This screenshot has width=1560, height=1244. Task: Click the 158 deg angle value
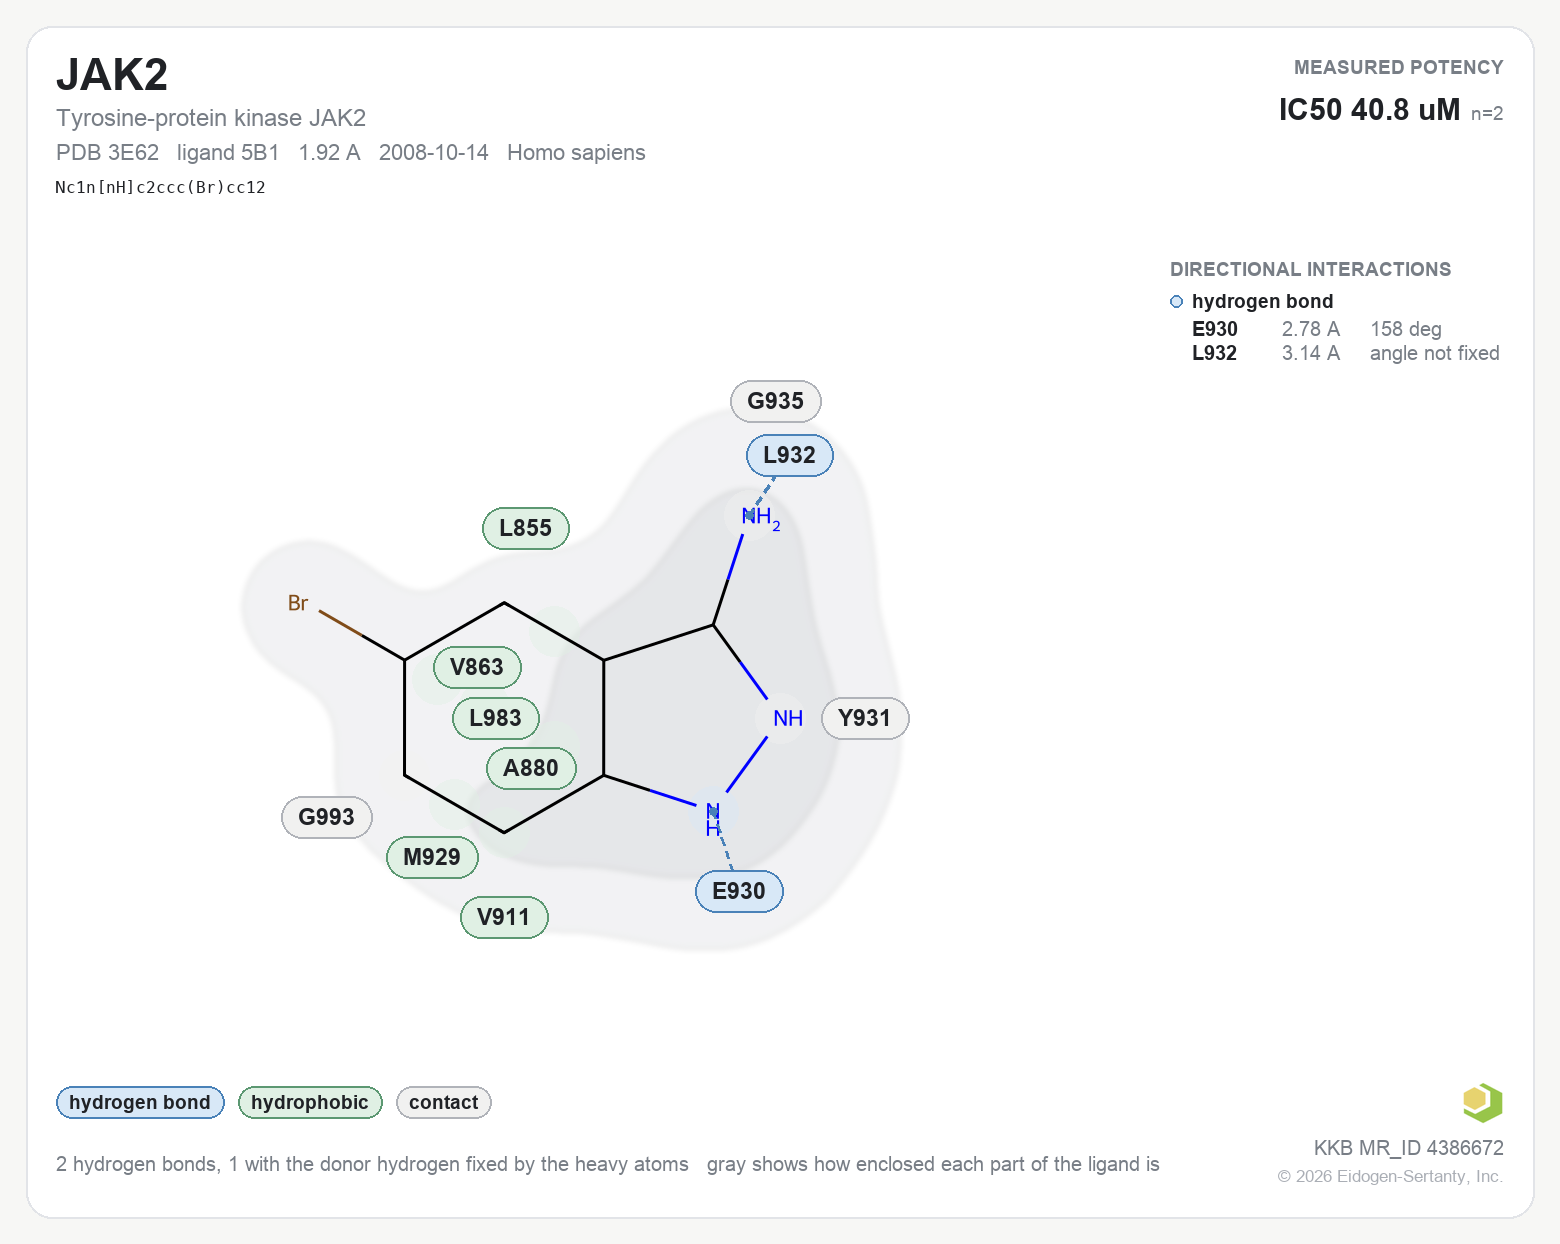coord(1406,329)
